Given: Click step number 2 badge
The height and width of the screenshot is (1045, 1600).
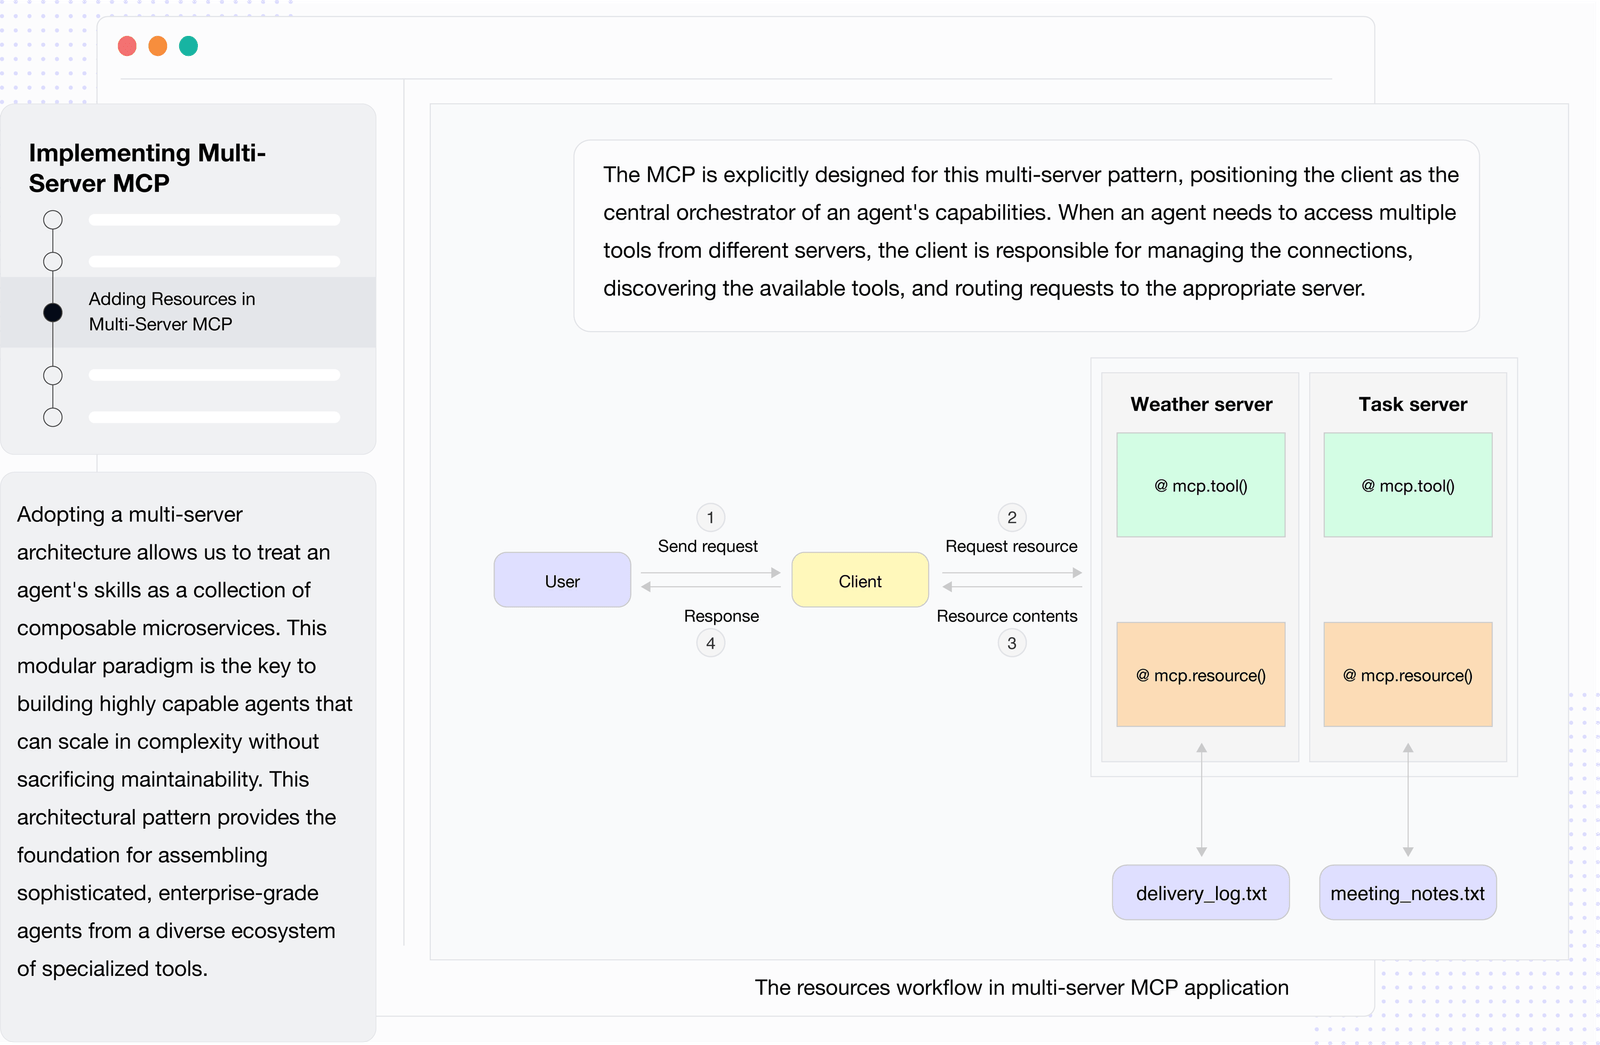Looking at the screenshot, I should click(1012, 517).
